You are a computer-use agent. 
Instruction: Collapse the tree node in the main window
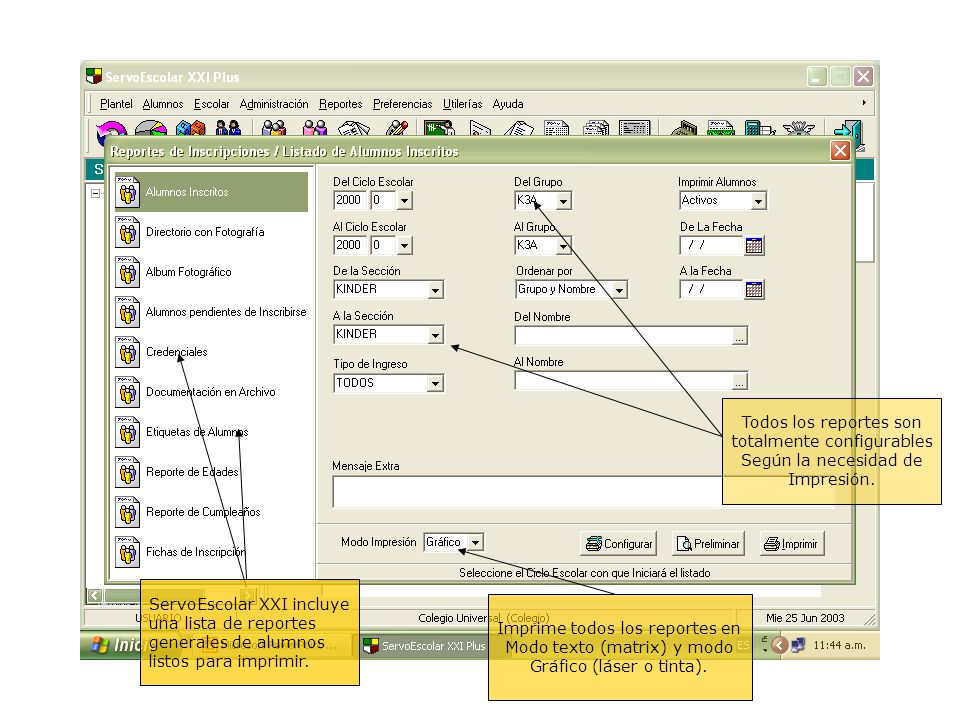[x=96, y=193]
